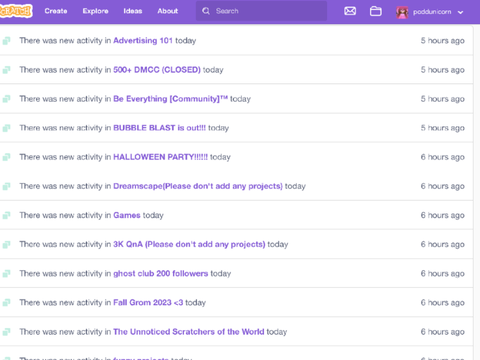
Task: Open My Stuff folder icon
Action: click(x=376, y=11)
